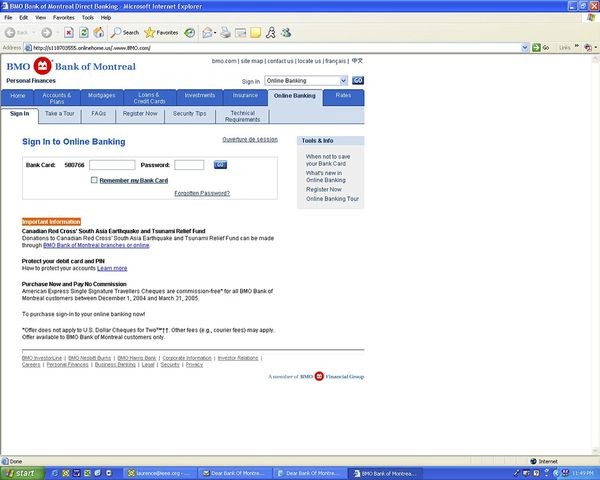Open the Discuss yellow note icon

tap(255, 33)
